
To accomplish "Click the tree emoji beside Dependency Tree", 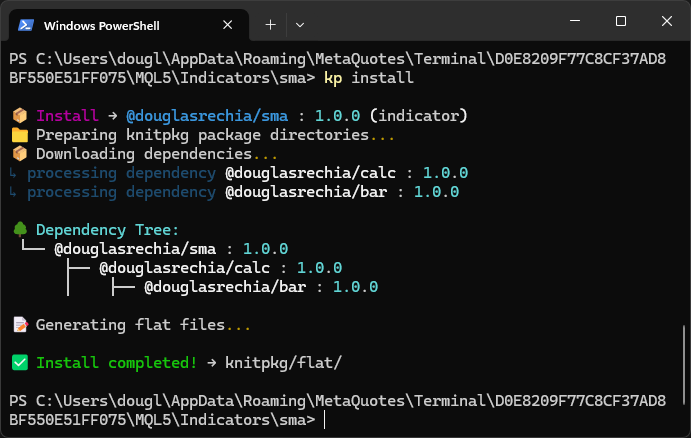I will point(18,230).
